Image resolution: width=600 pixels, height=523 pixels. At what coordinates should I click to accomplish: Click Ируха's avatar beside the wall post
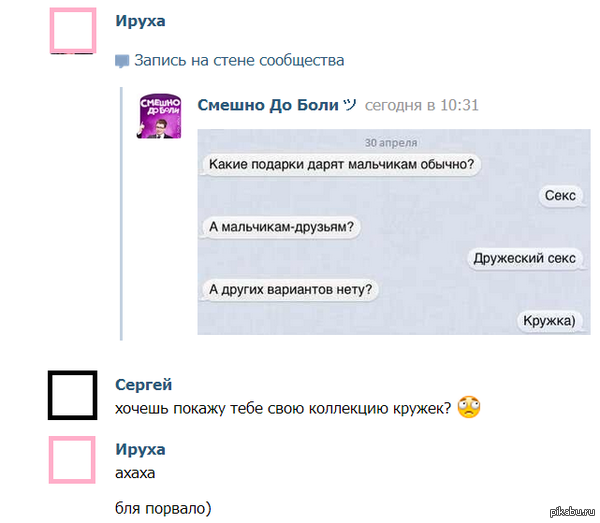[73, 30]
